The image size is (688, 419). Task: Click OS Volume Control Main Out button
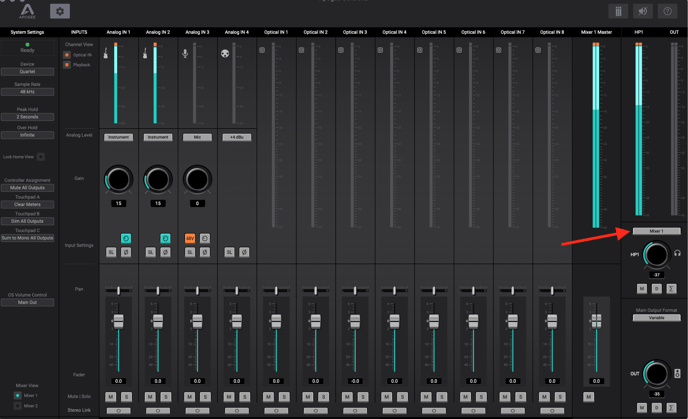27,302
